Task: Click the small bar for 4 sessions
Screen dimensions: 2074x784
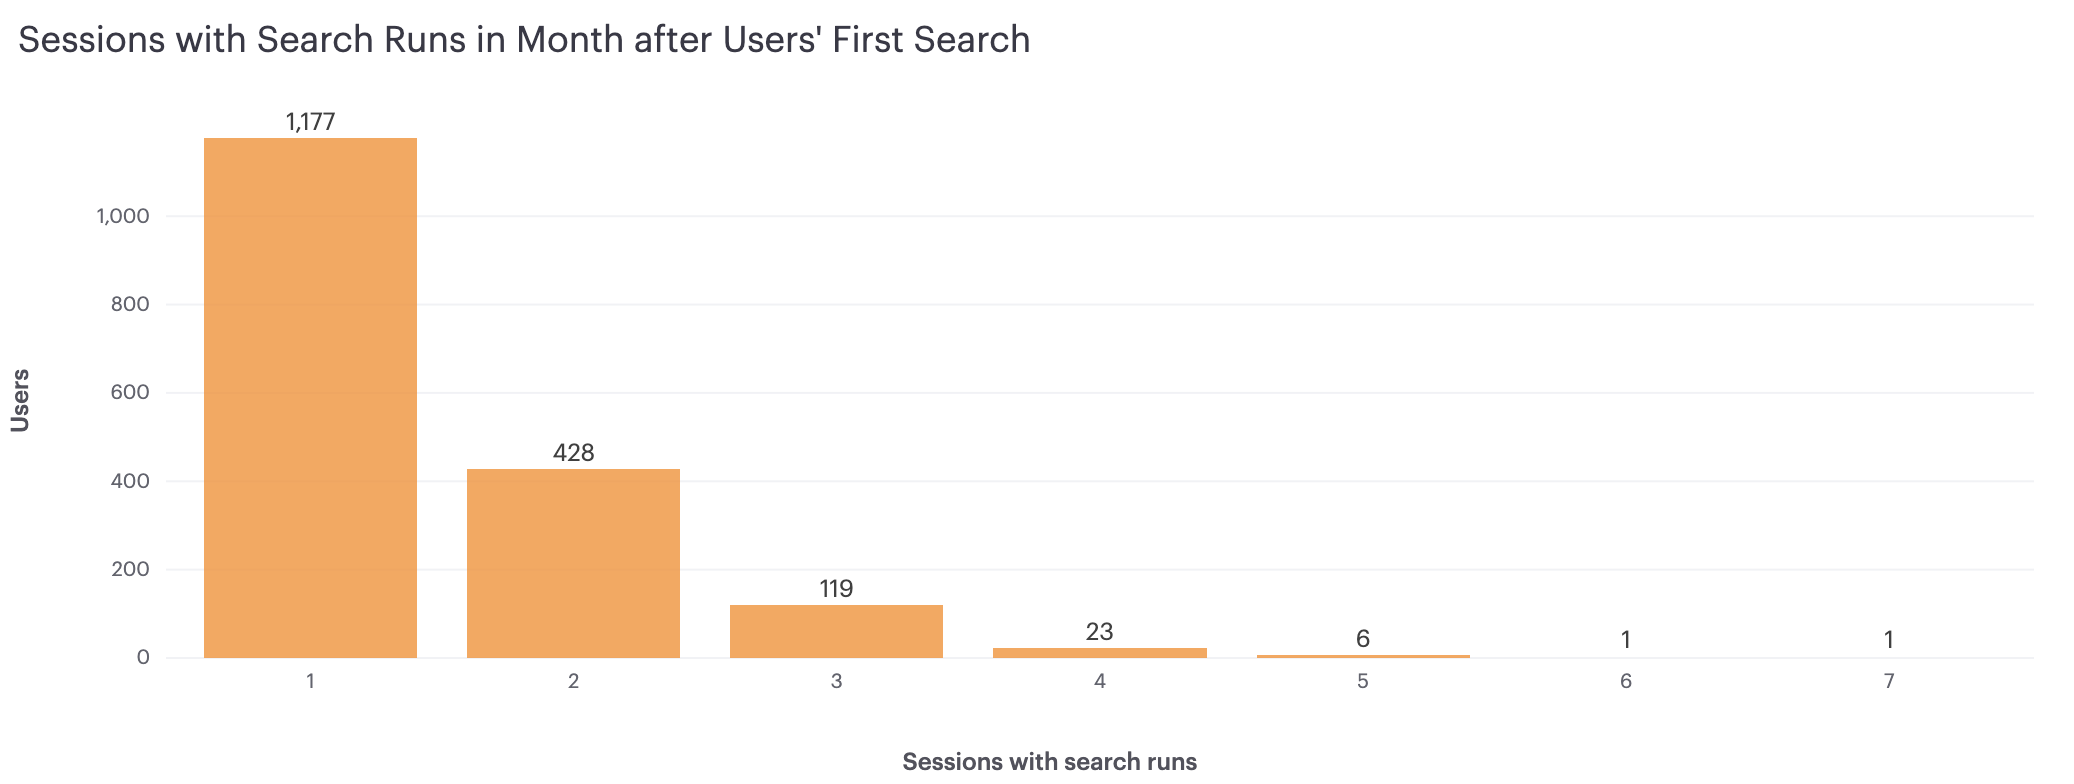Action: coord(1099,653)
